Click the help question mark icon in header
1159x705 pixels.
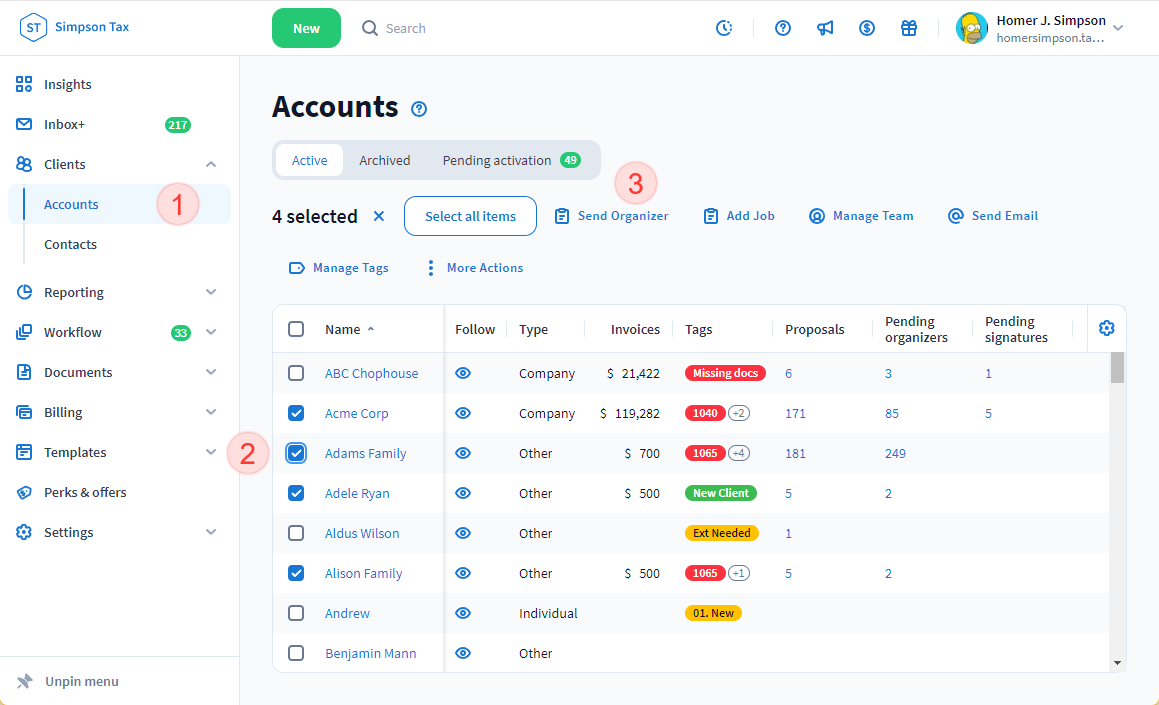tap(783, 28)
